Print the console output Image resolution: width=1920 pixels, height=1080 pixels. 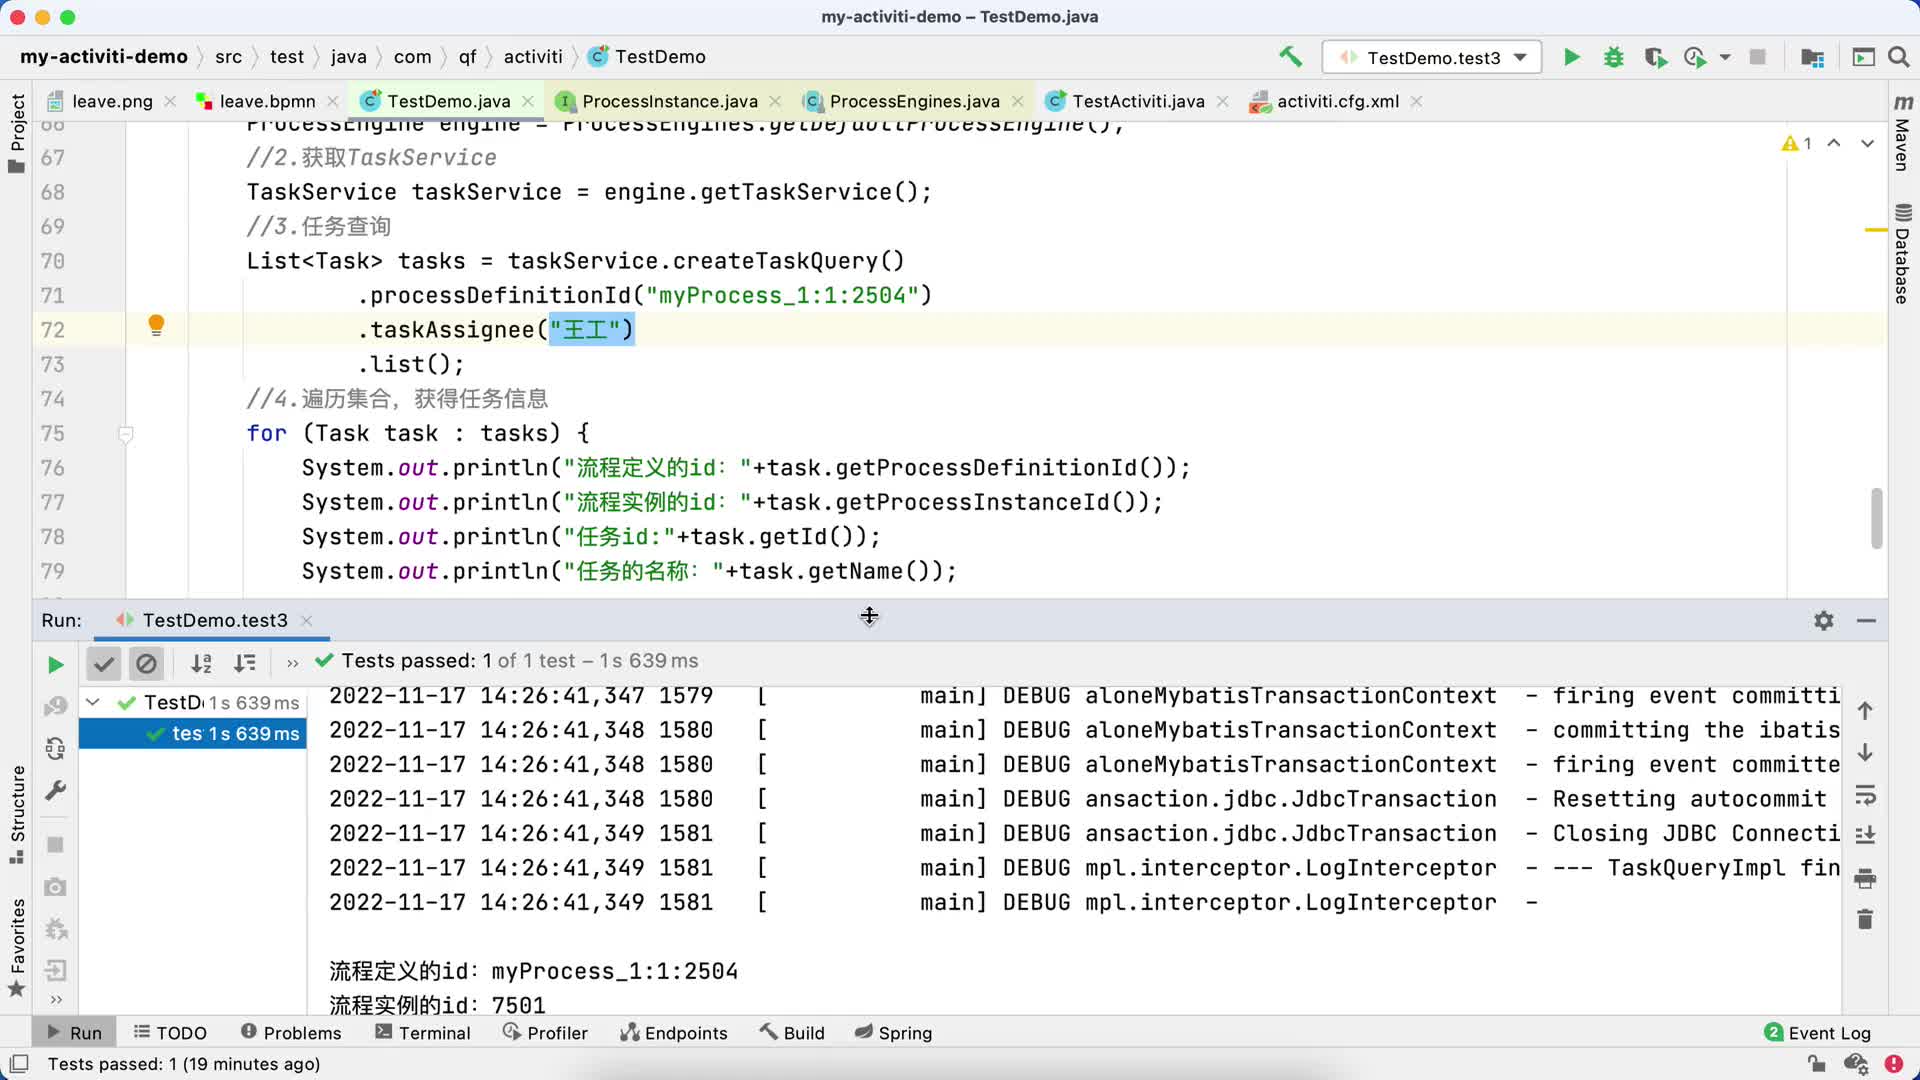tap(1865, 878)
